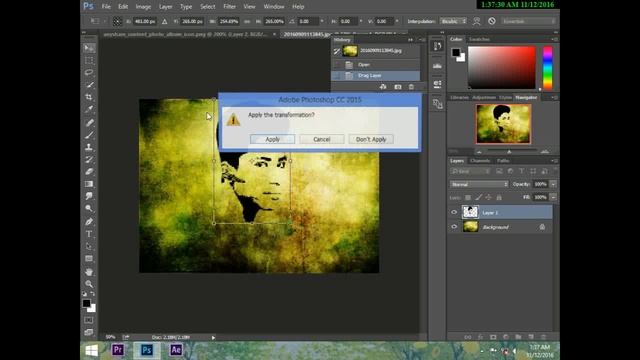The image size is (640, 360).
Task: Open the Opacity slider dropdown arrow
Action: (553, 184)
